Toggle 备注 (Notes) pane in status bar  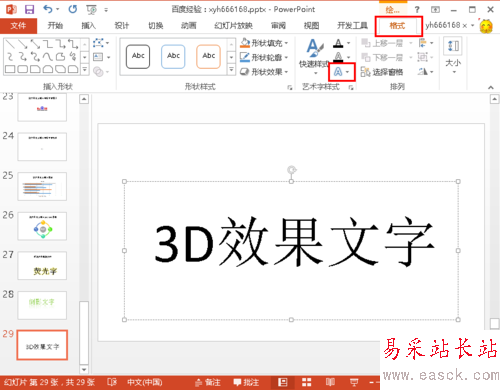pos(208,382)
